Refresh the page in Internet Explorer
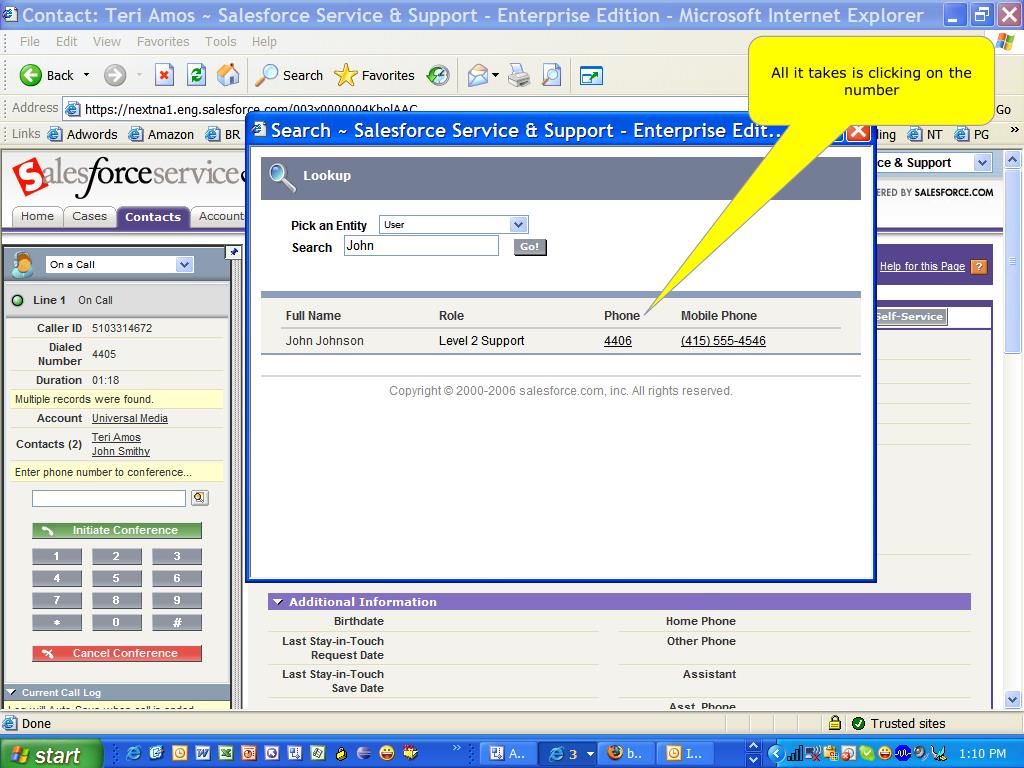Image resolution: width=1024 pixels, height=768 pixels. point(196,75)
